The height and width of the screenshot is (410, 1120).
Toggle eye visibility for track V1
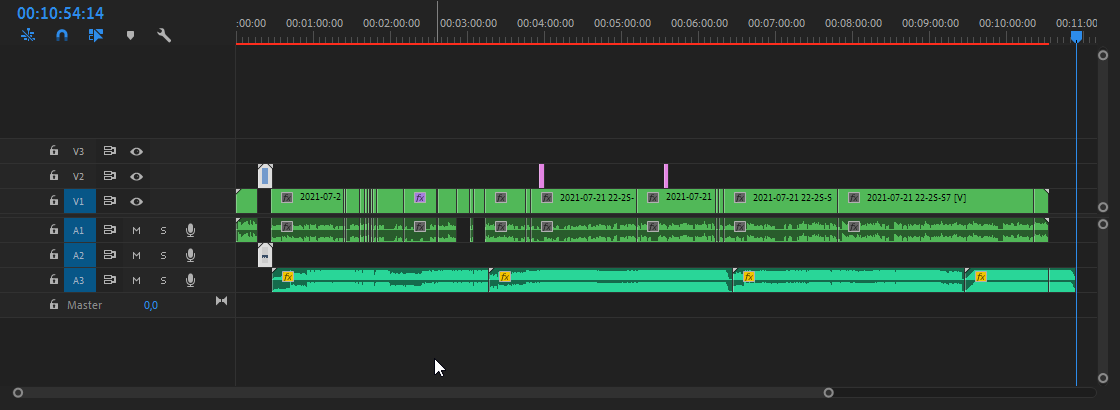tap(137, 201)
